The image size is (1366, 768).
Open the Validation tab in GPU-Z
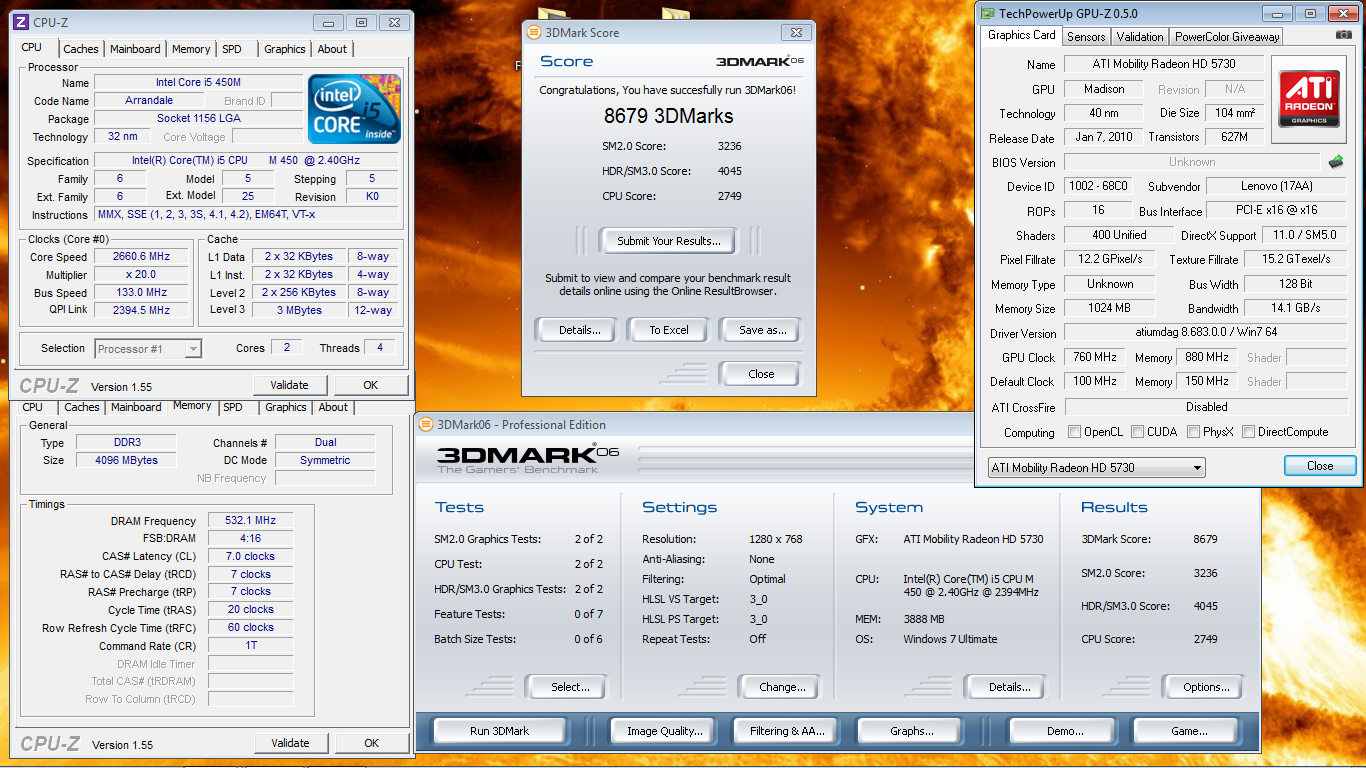[1140, 37]
